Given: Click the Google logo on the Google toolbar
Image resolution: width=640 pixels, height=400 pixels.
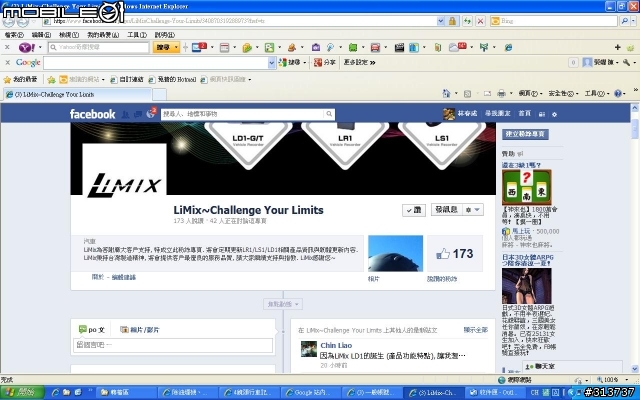Looking at the screenshot, I should [28, 62].
